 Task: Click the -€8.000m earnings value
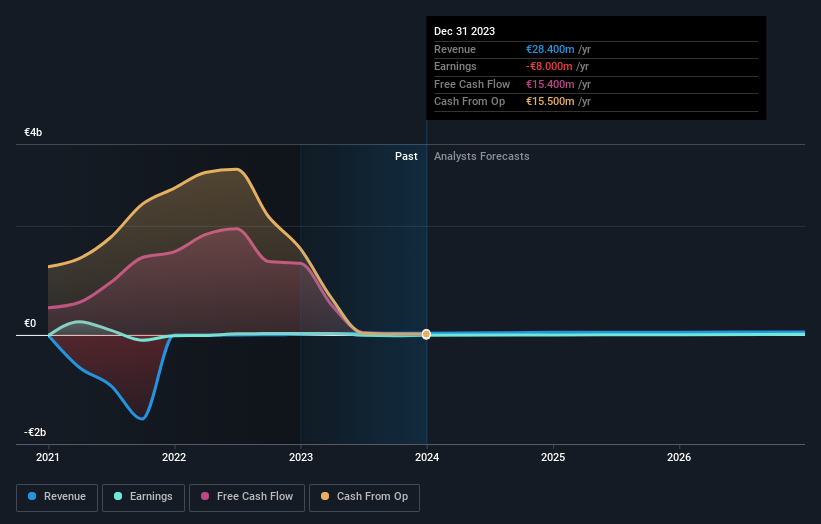(x=549, y=66)
